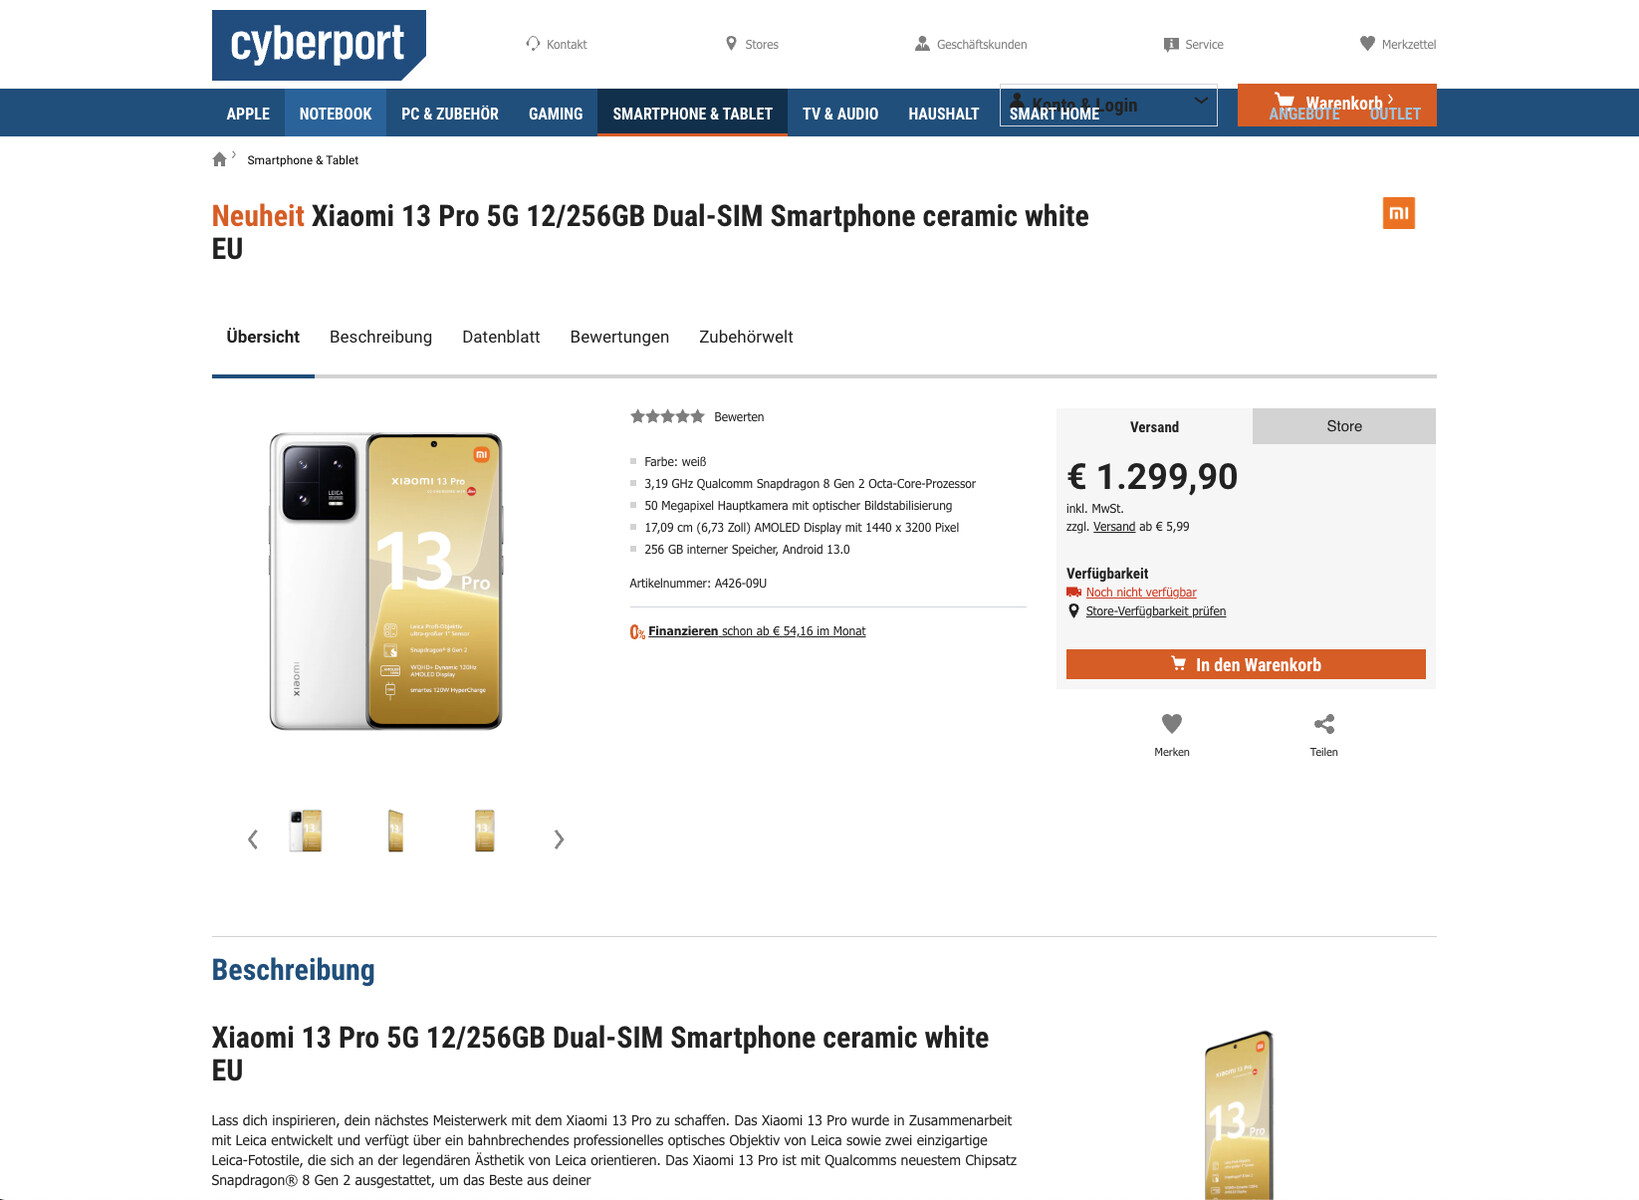The width and height of the screenshot is (1639, 1200).
Task: Show next product thumbnails
Action: [559, 840]
